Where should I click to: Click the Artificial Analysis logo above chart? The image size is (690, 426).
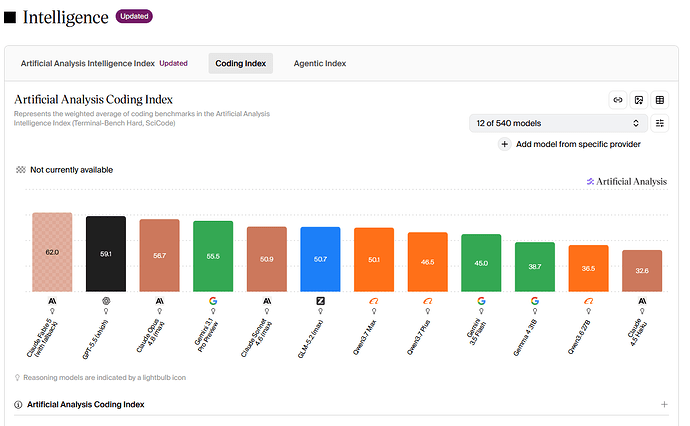point(627,181)
